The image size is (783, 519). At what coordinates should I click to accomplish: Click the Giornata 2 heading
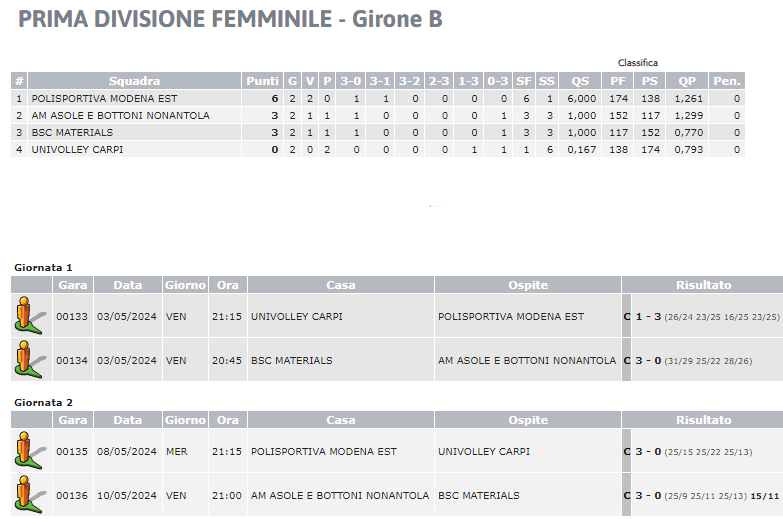(43, 403)
